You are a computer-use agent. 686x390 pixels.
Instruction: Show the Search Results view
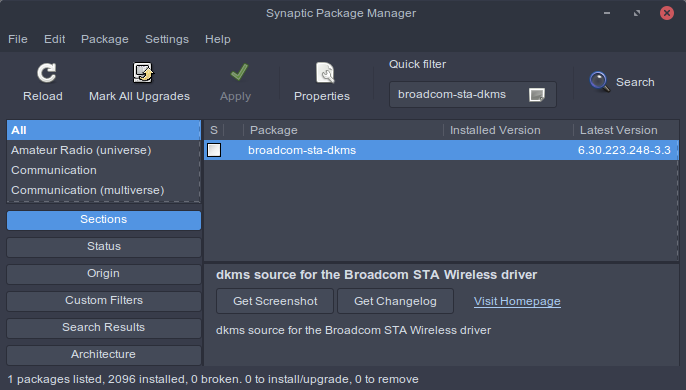[x=104, y=328]
